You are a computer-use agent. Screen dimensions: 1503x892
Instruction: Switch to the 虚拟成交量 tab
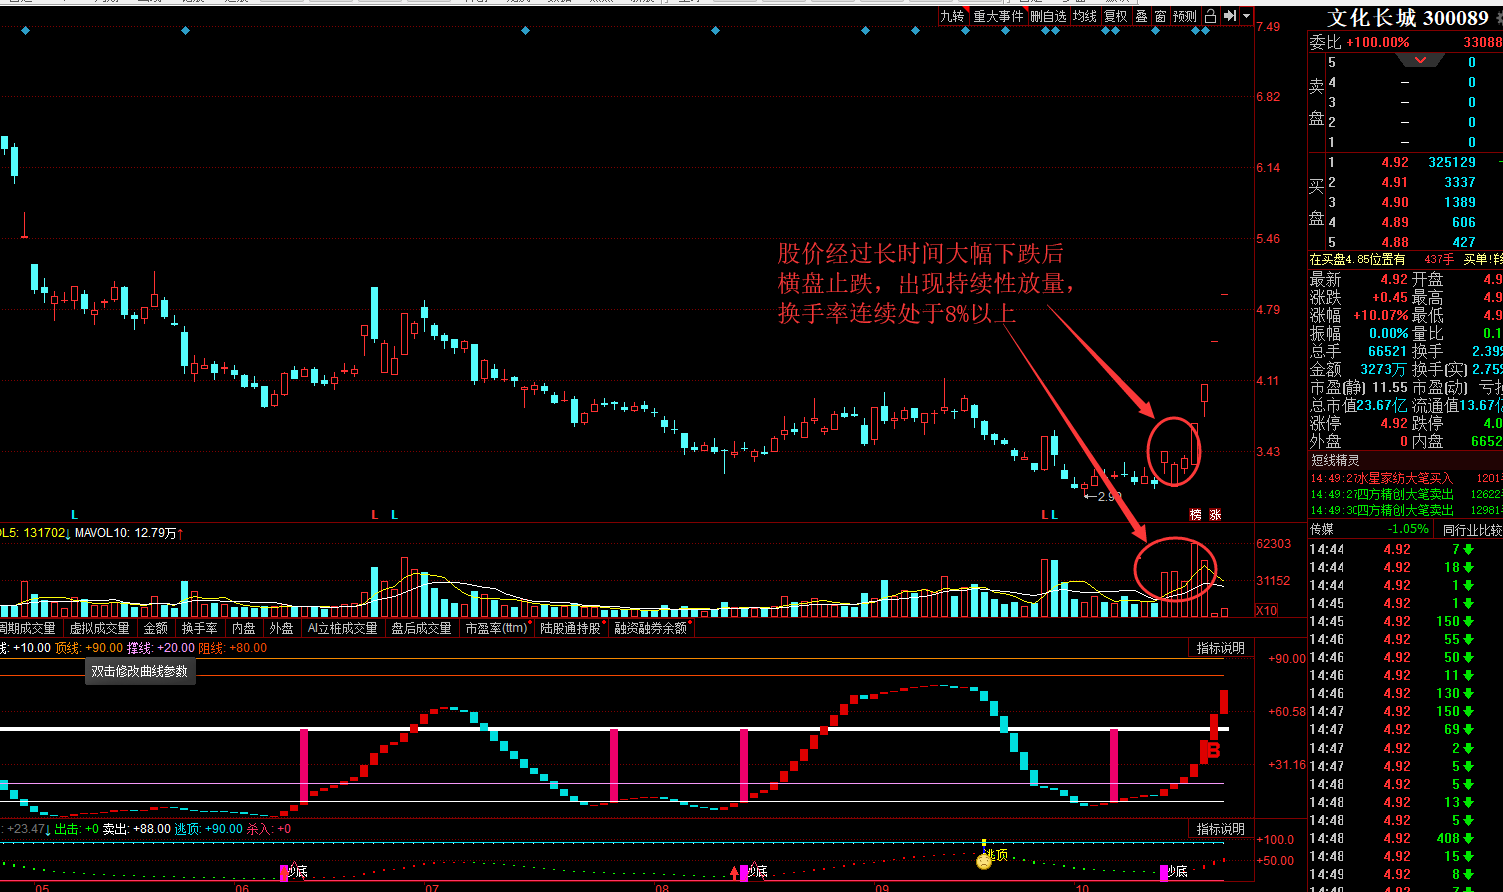point(100,628)
